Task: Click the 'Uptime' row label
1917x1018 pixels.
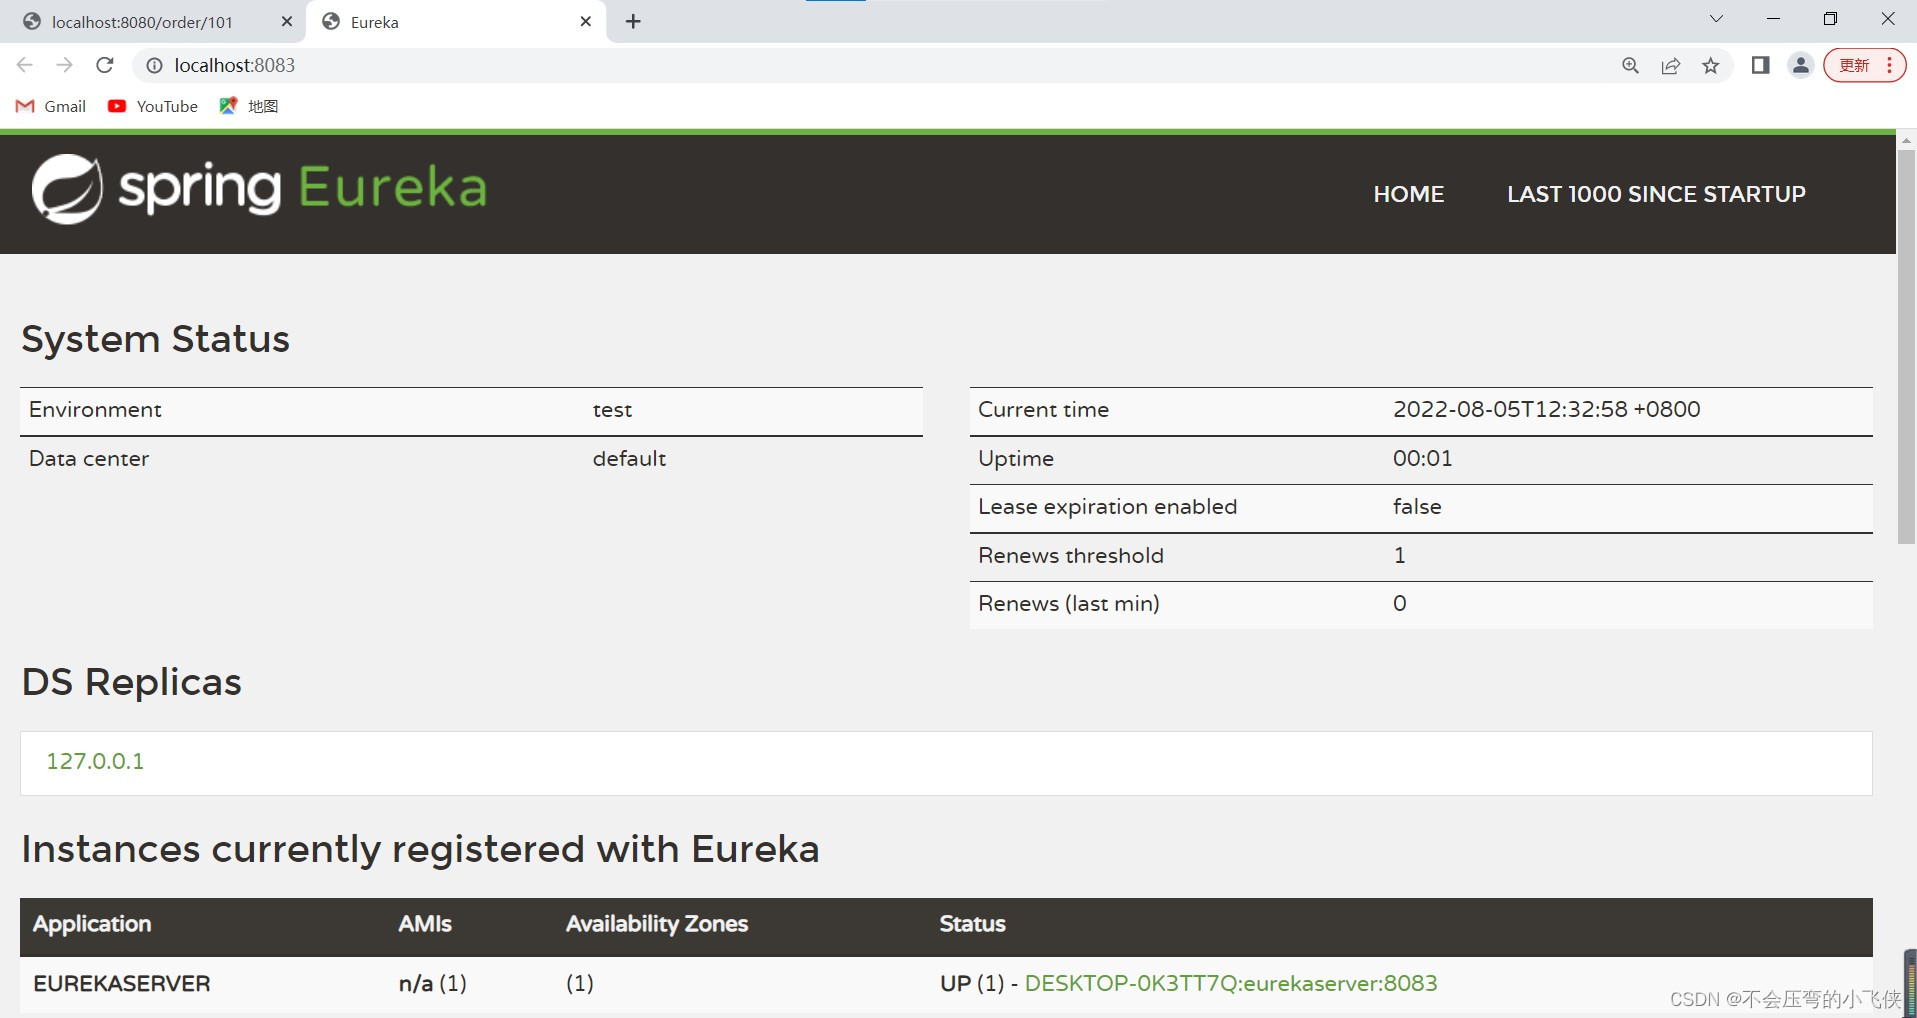Action: [x=1016, y=458]
